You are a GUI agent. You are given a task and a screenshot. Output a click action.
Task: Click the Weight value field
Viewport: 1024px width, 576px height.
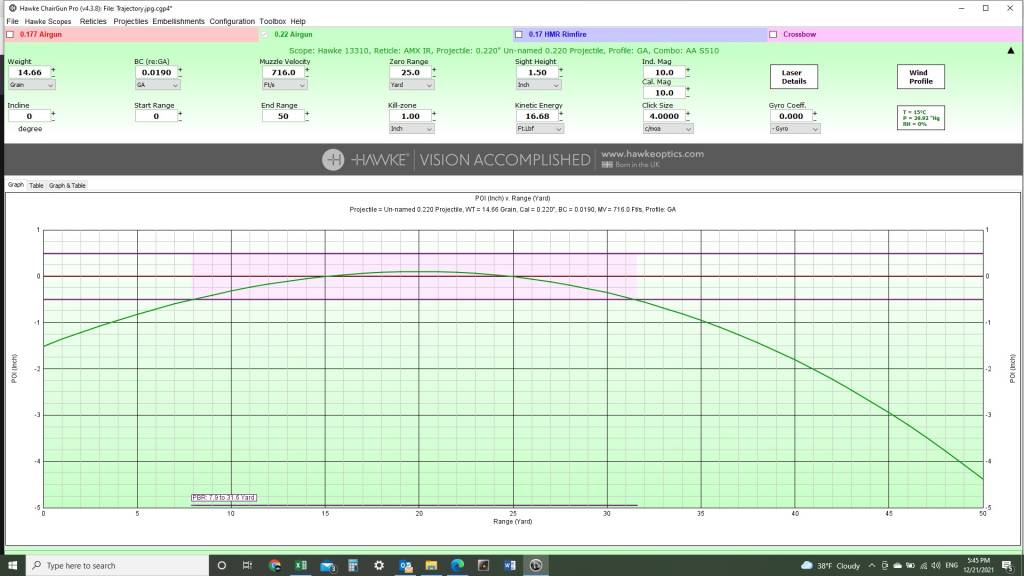pyautogui.click(x=29, y=72)
